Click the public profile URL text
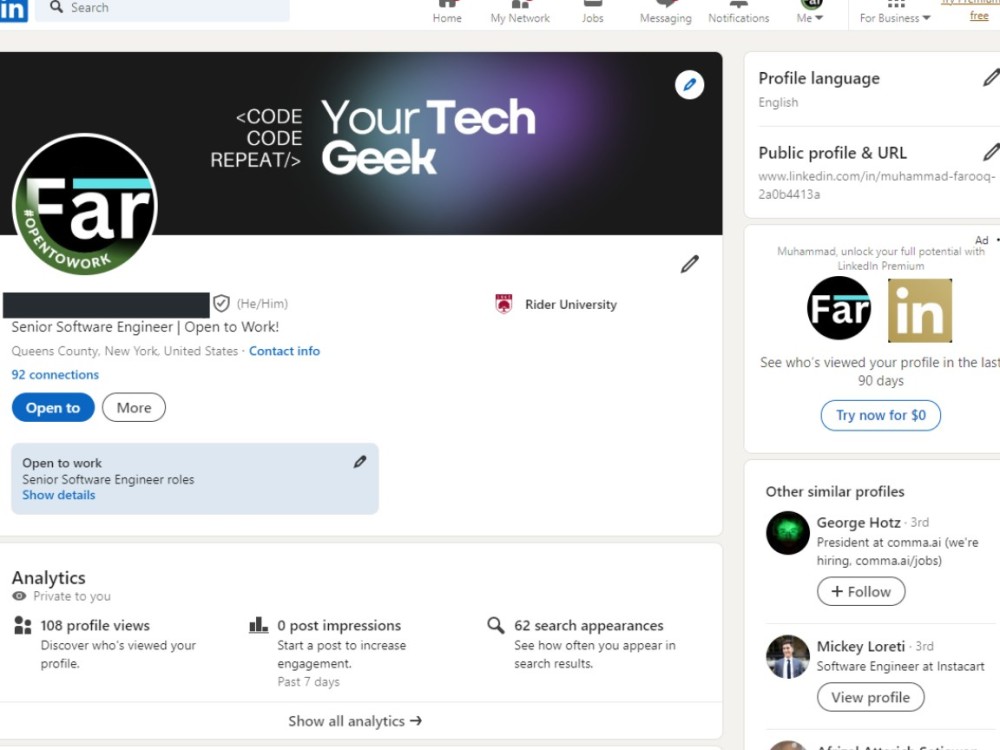This screenshot has width=1000, height=750. (877, 185)
